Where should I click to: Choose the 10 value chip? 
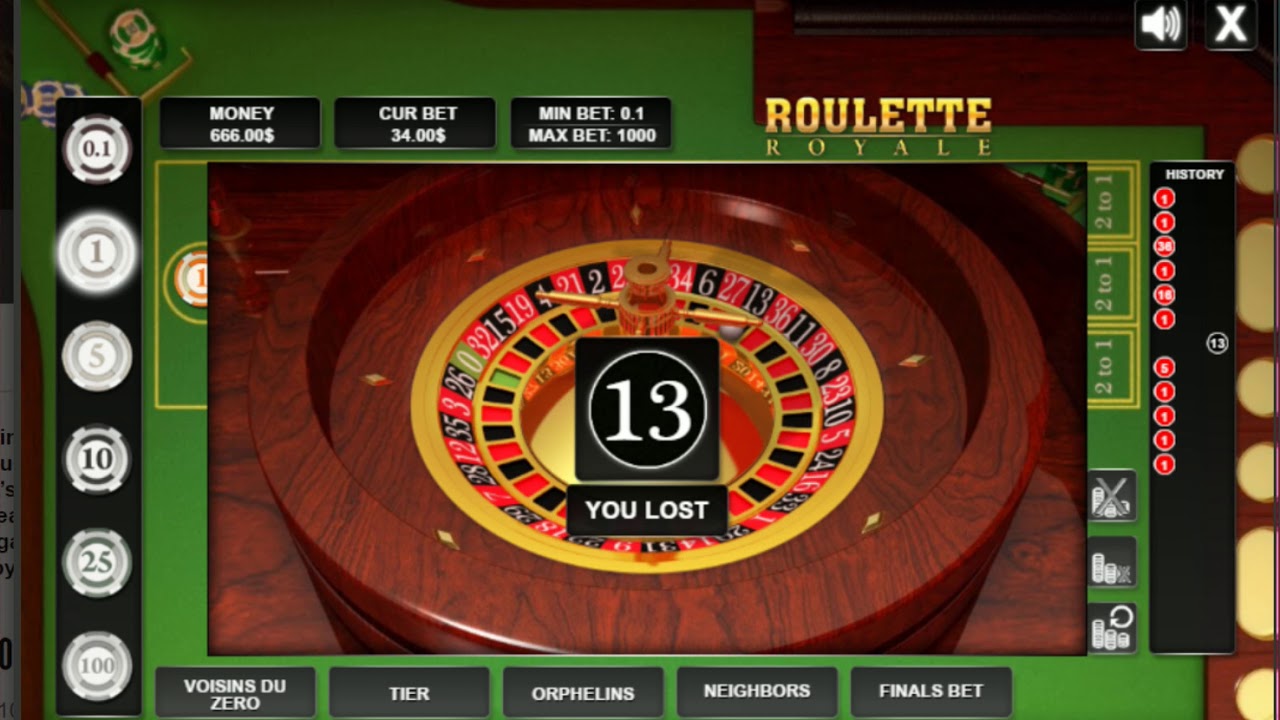click(97, 459)
